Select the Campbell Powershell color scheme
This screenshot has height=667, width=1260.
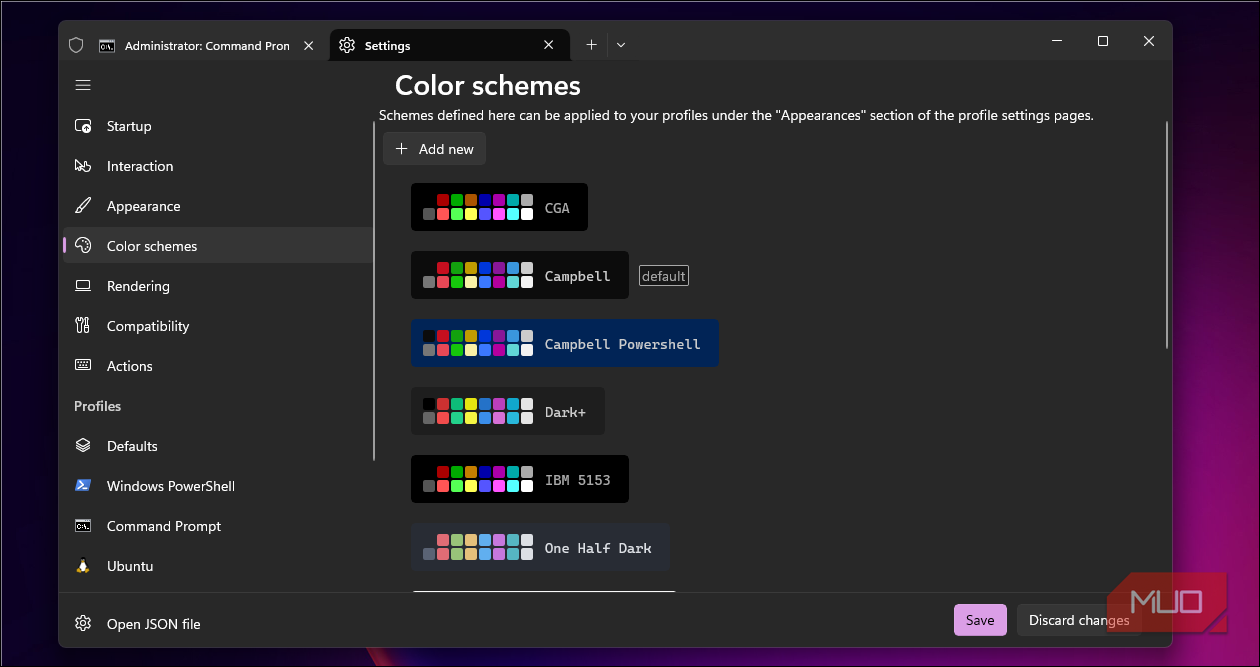pos(564,343)
